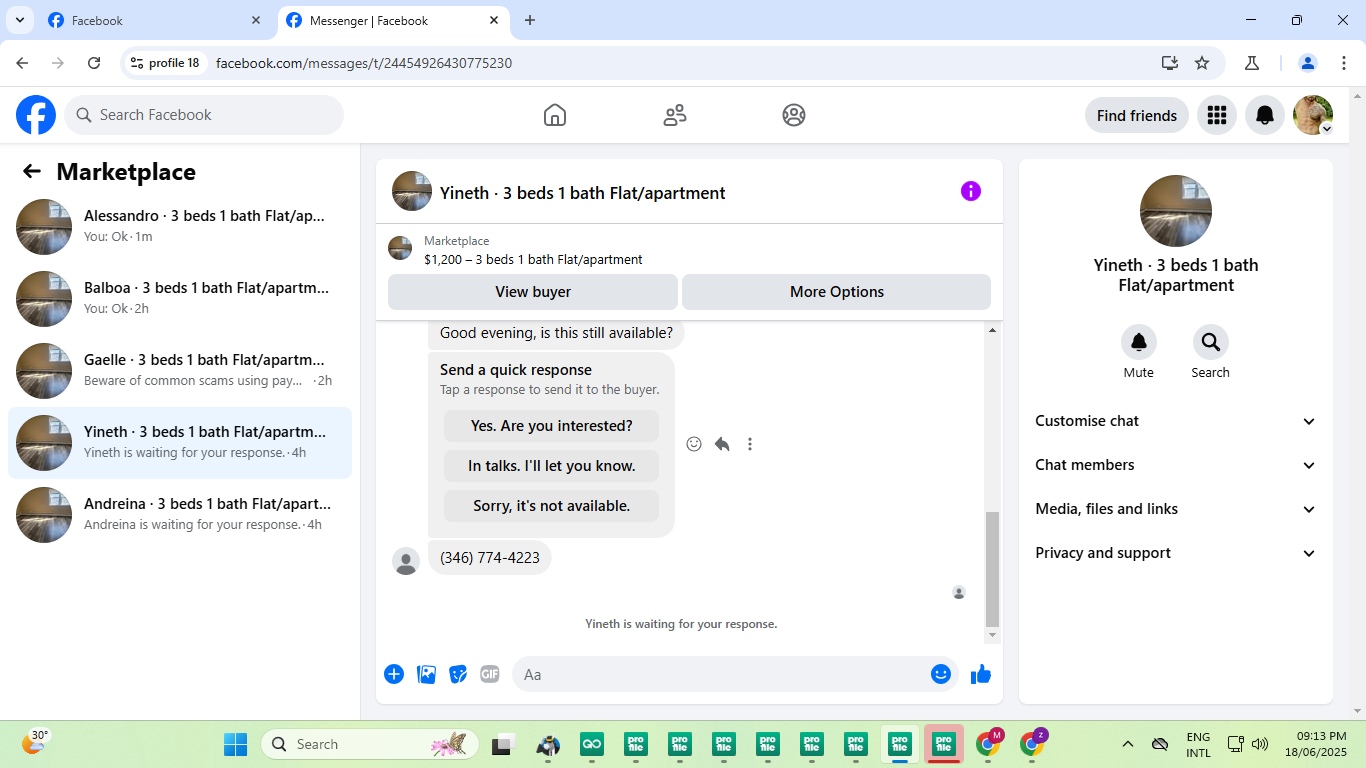Click the View buyer button
Viewport: 1366px width, 768px height.
533,292
